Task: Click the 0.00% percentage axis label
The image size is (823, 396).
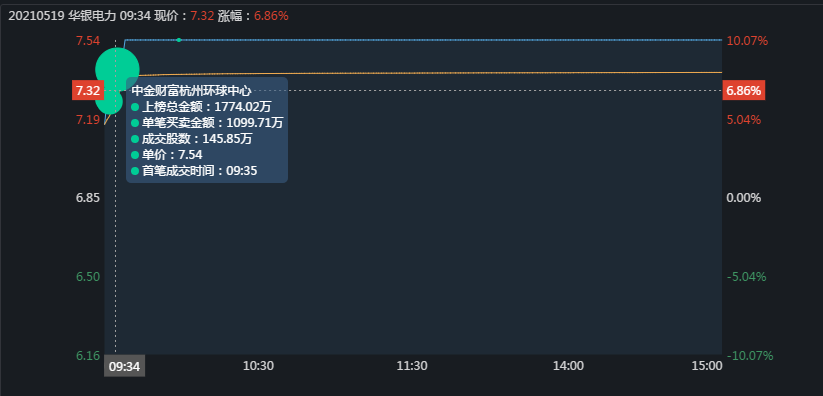Action: pos(744,198)
